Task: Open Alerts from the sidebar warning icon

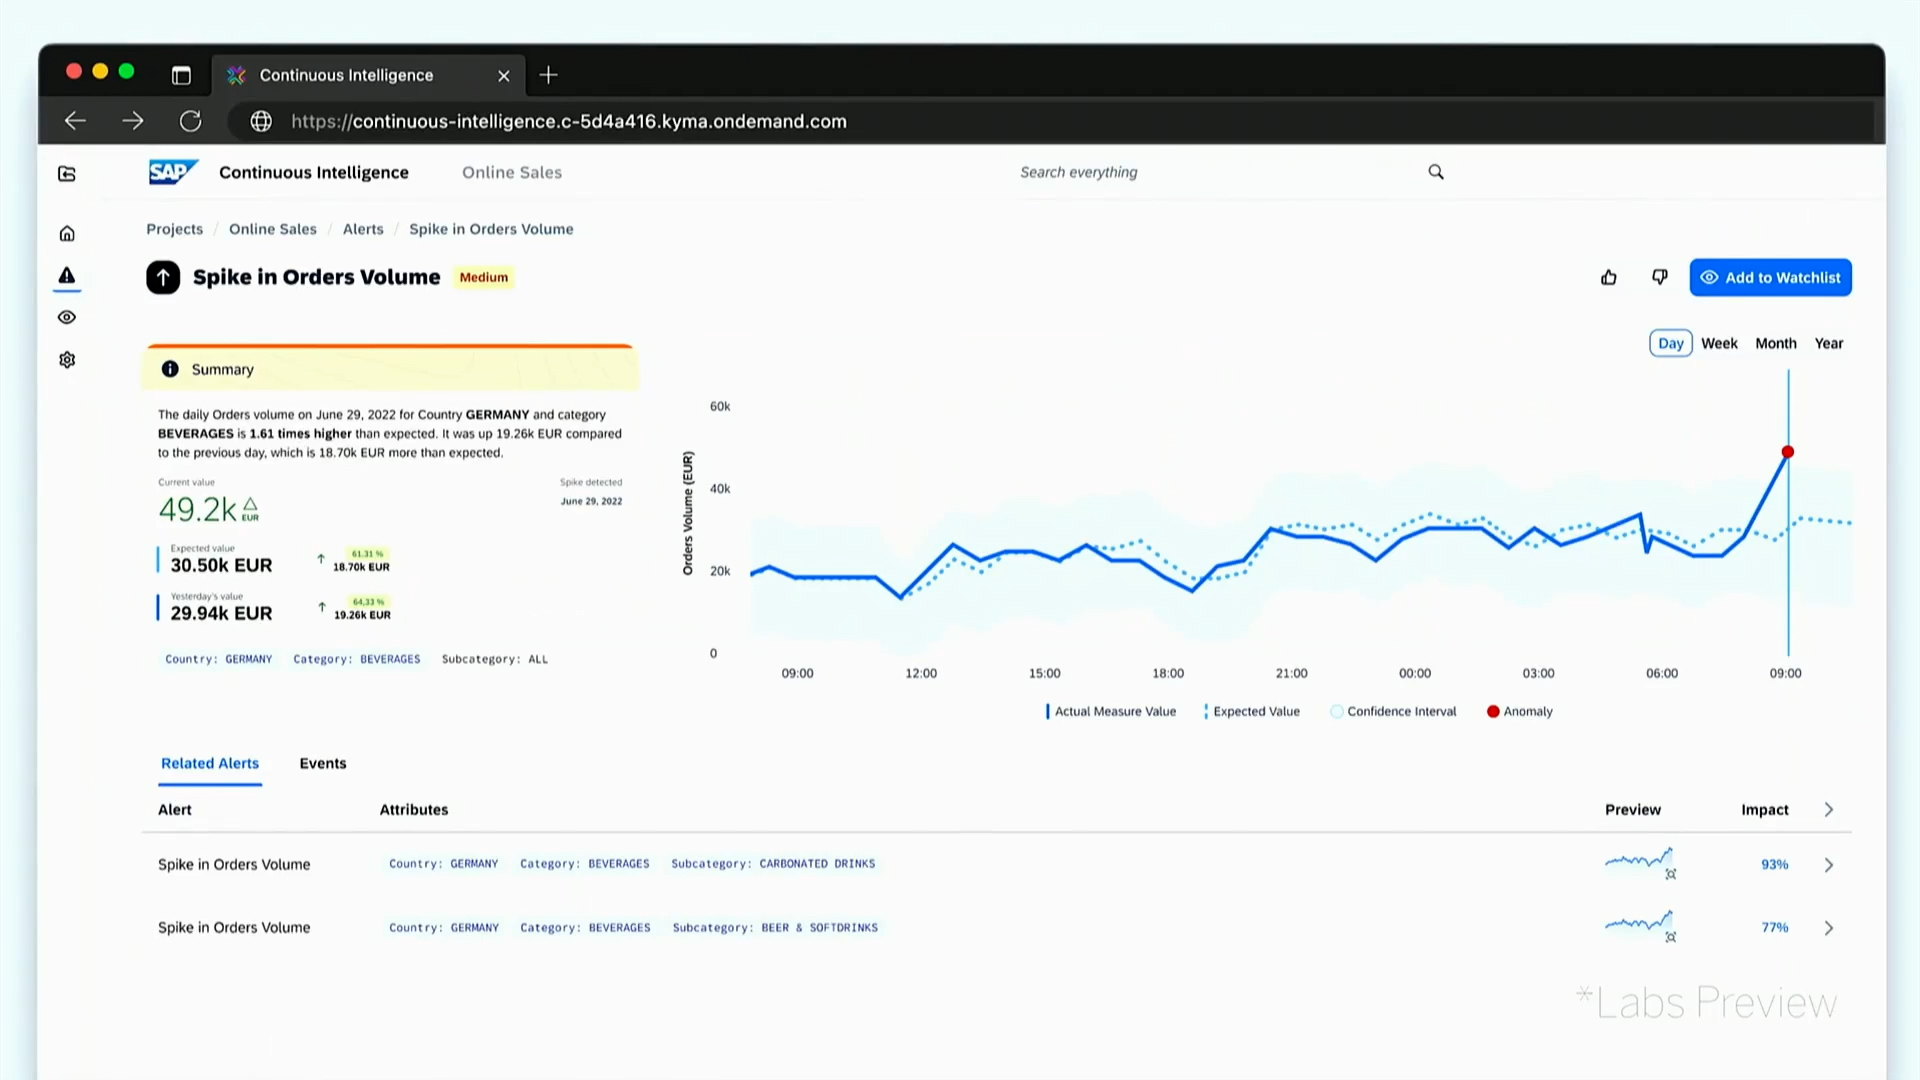Action: [67, 276]
